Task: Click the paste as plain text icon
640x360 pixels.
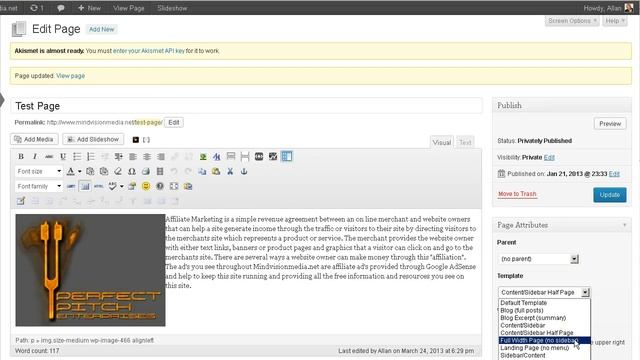Action: pyautogui.click(x=90, y=171)
